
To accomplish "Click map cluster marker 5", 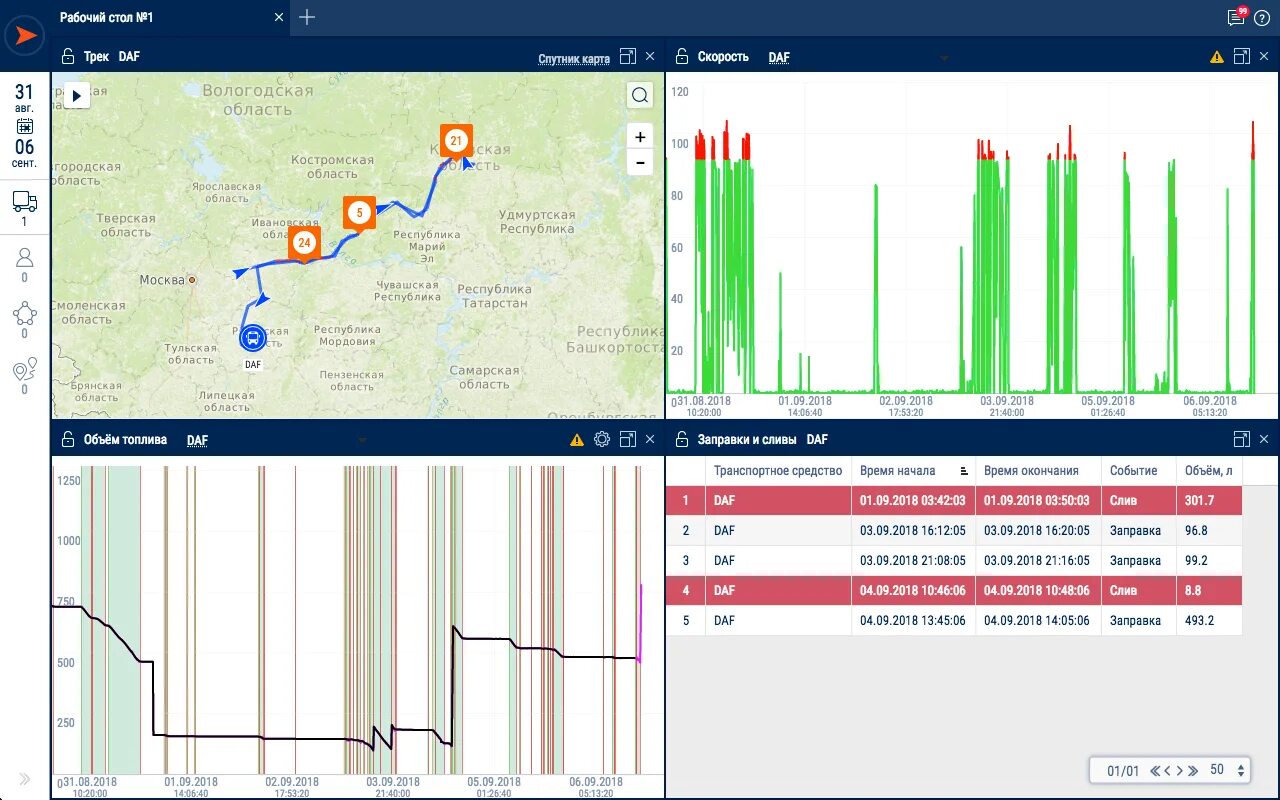I will point(359,213).
